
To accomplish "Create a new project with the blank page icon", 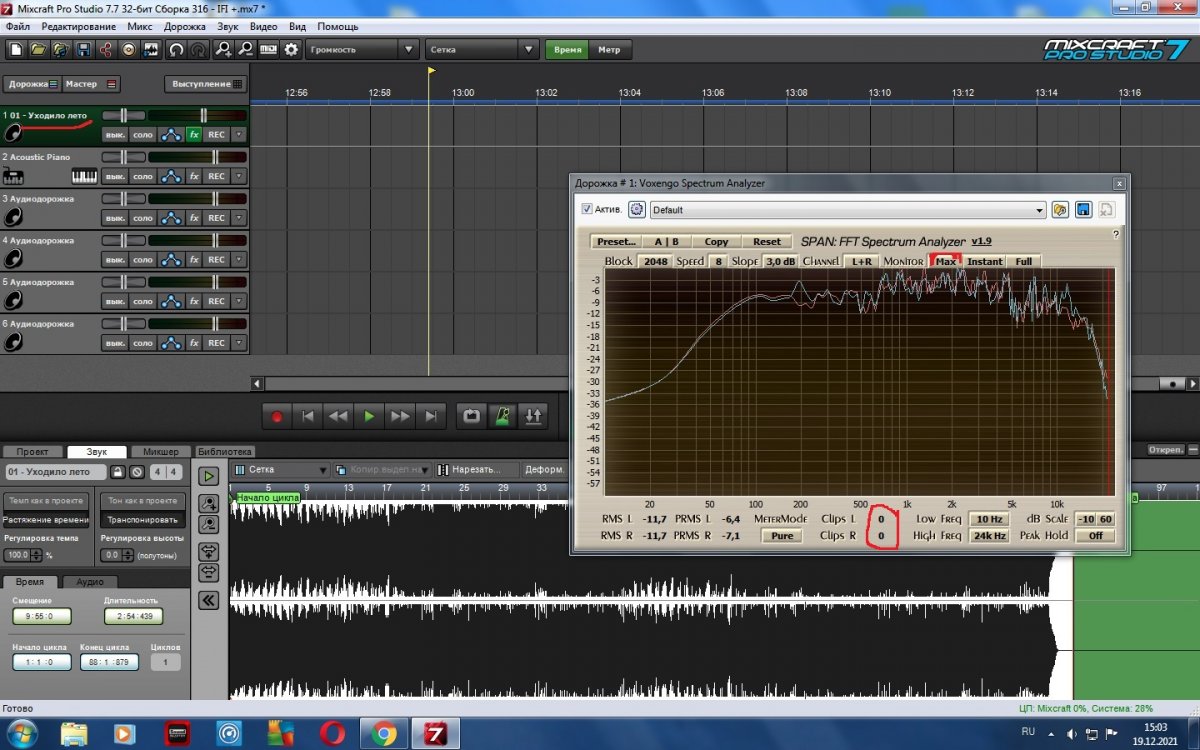I will click(x=16, y=49).
